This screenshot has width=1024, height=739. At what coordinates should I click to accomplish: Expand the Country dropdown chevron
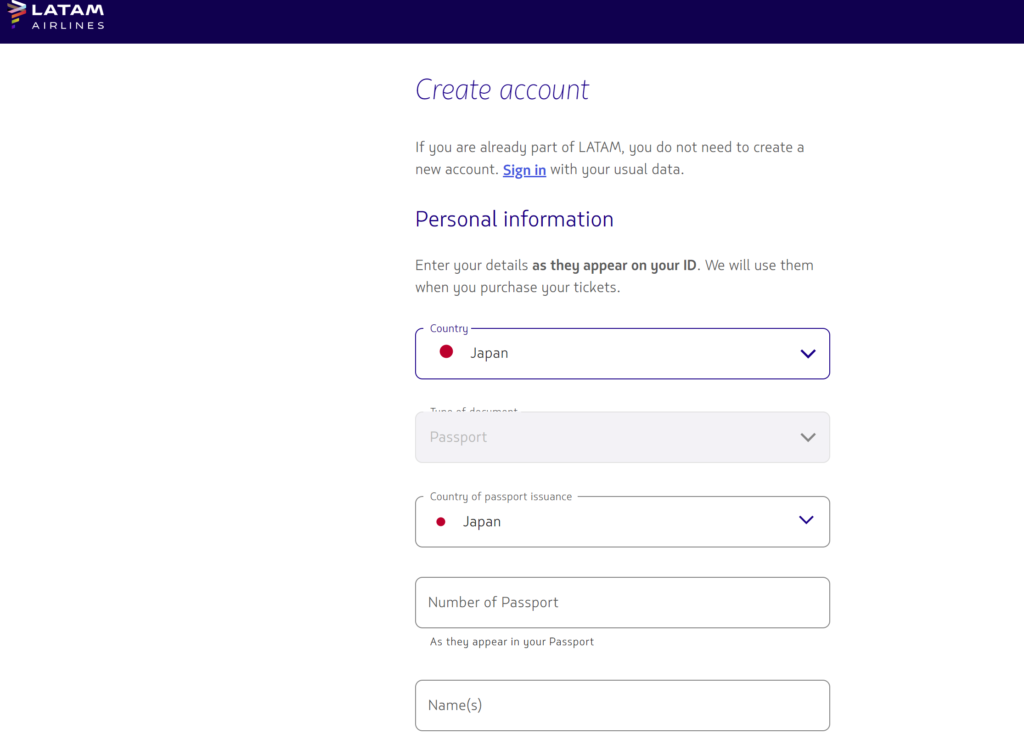pos(808,354)
